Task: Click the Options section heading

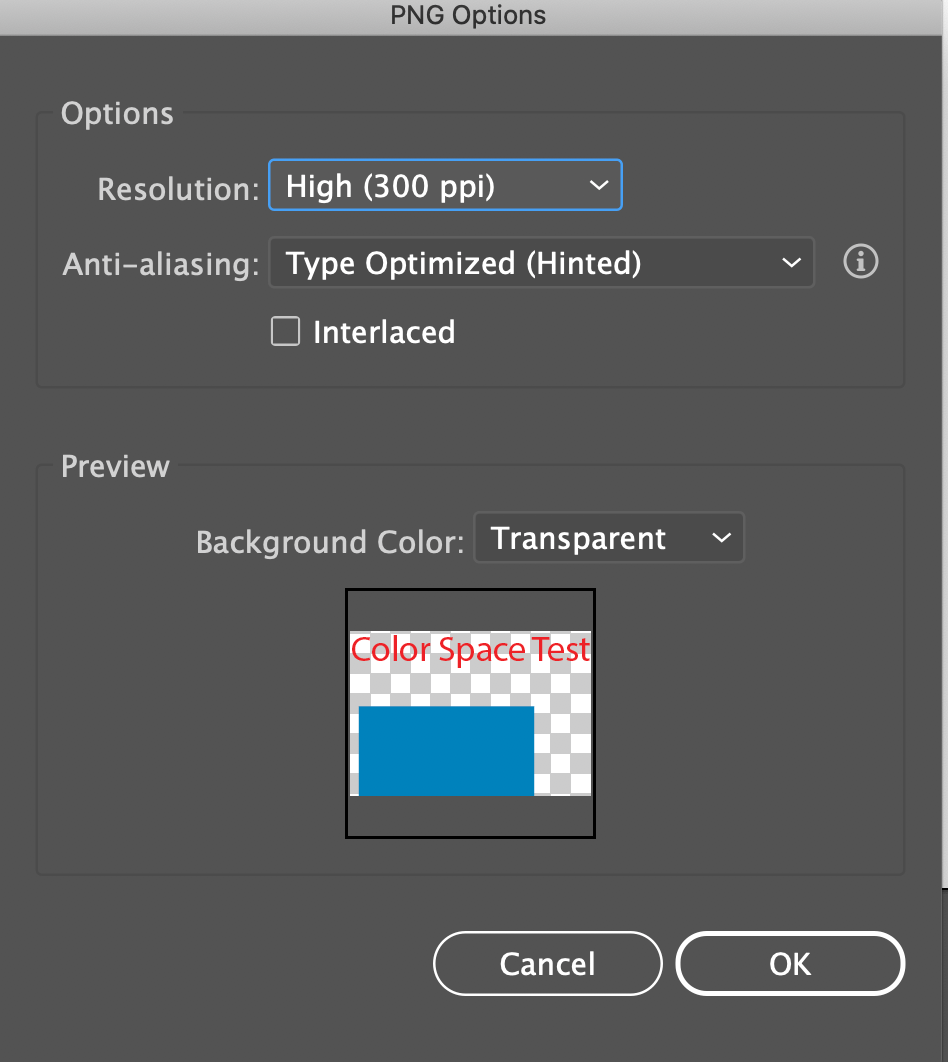Action: (x=116, y=113)
